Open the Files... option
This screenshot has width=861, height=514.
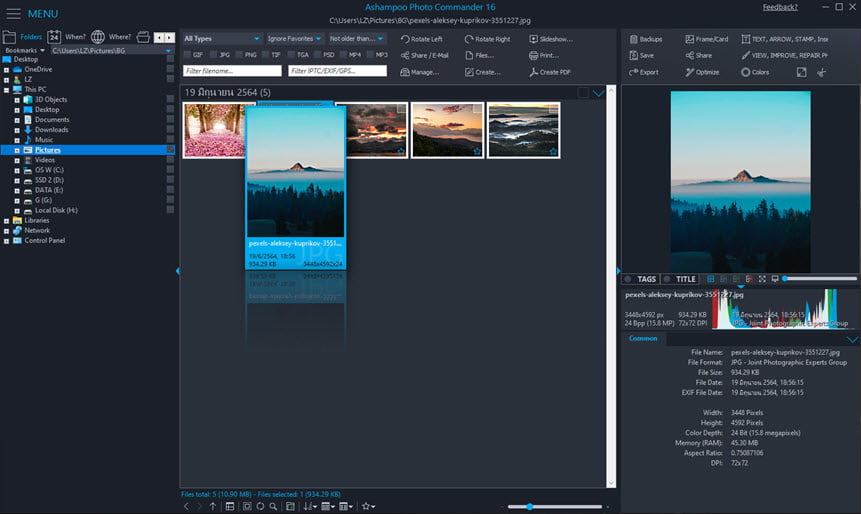tap(479, 55)
